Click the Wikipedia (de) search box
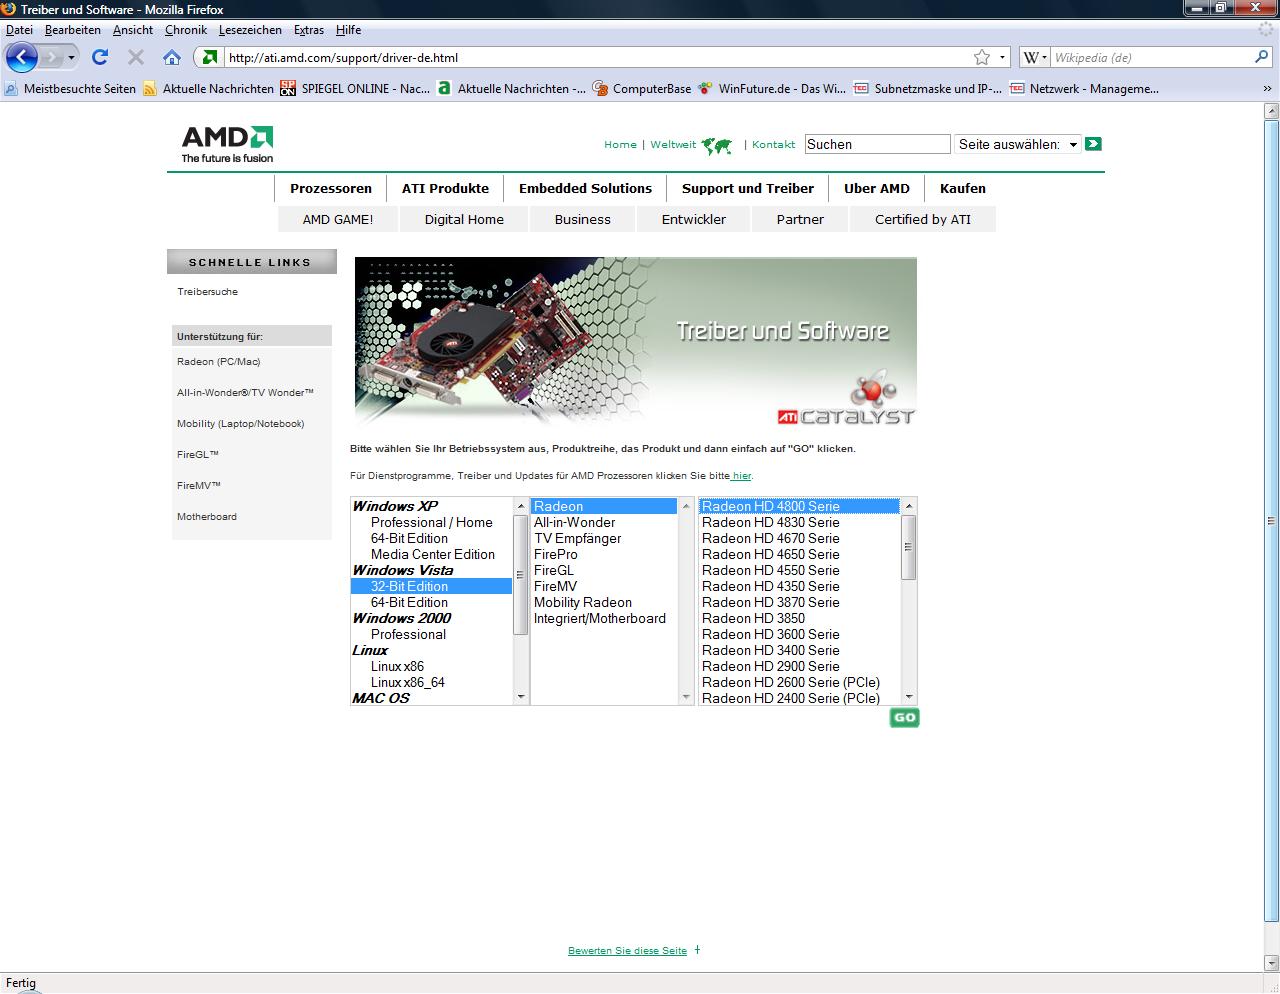Image resolution: width=1280 pixels, height=994 pixels. click(x=1151, y=57)
